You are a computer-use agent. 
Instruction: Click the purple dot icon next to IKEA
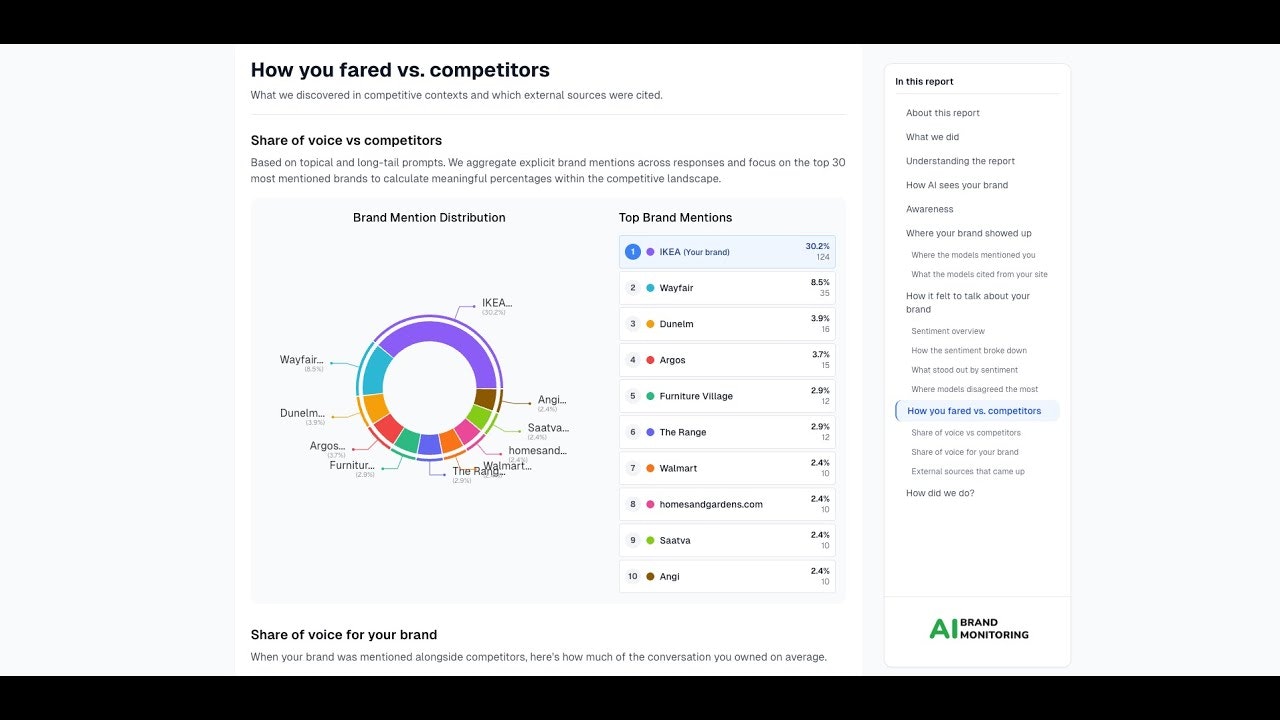coord(648,252)
